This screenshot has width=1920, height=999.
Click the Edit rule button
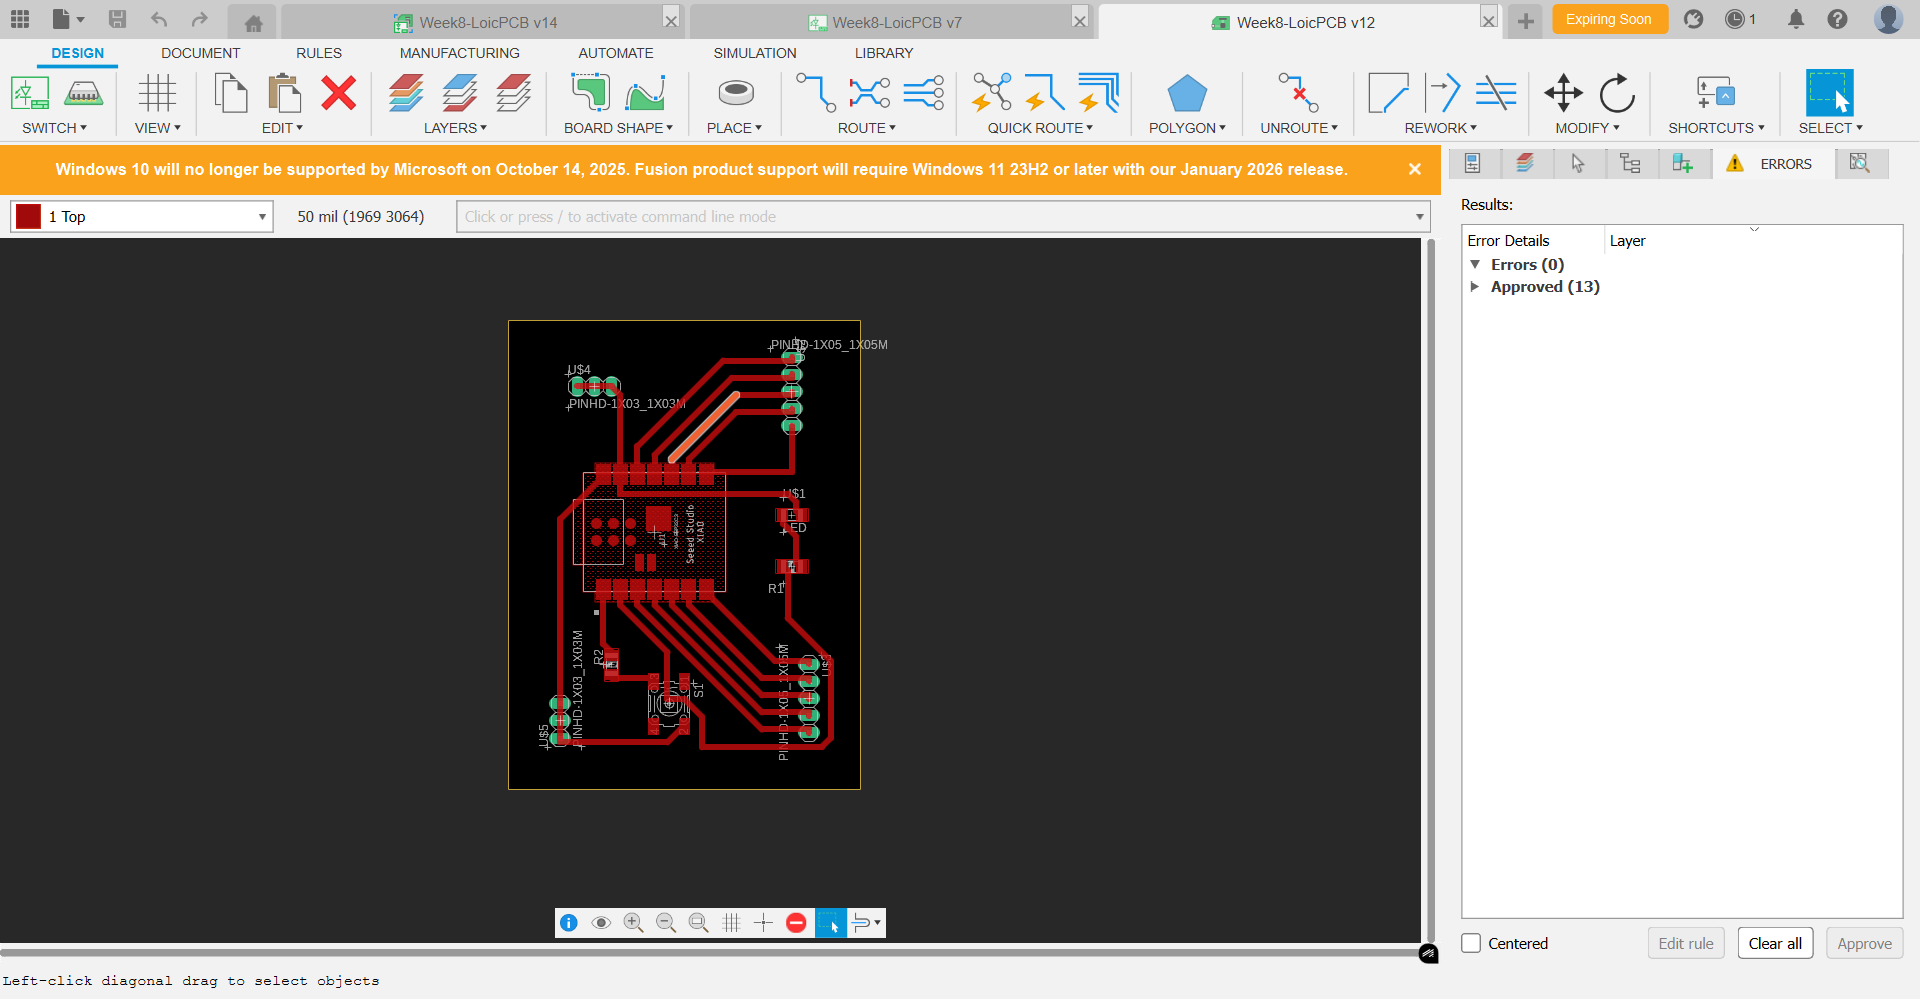[x=1686, y=943]
